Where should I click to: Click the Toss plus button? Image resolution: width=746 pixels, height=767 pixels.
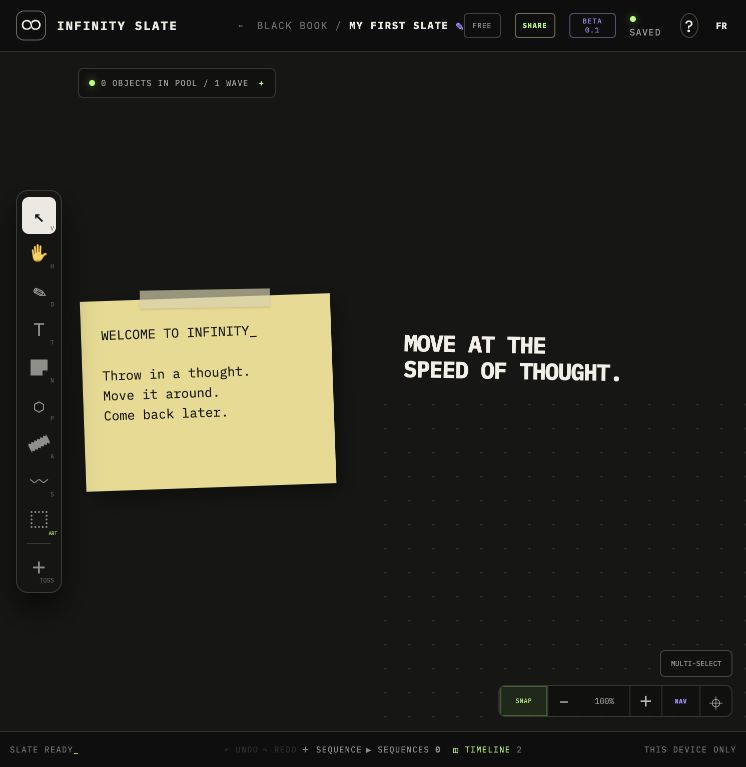[x=39, y=567]
